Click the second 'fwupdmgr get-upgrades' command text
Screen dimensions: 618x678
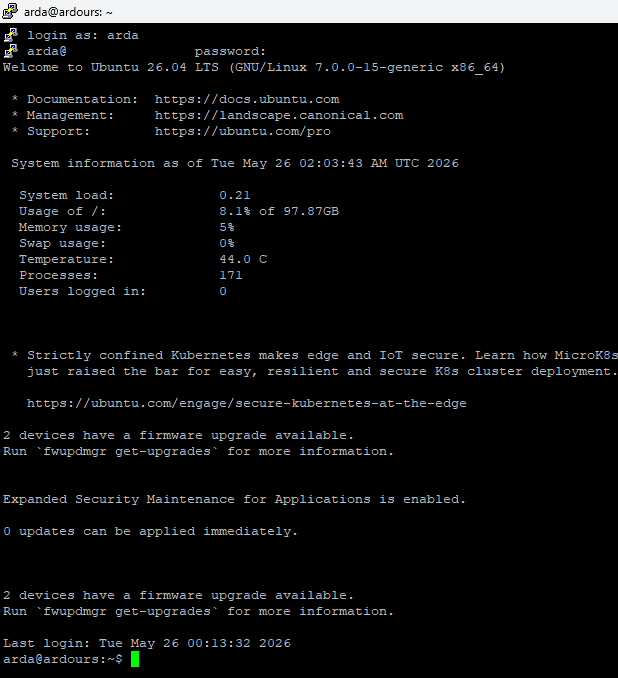[127, 611]
